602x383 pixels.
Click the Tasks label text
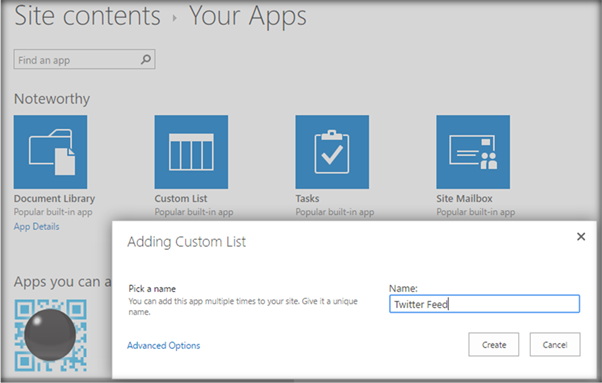307,198
